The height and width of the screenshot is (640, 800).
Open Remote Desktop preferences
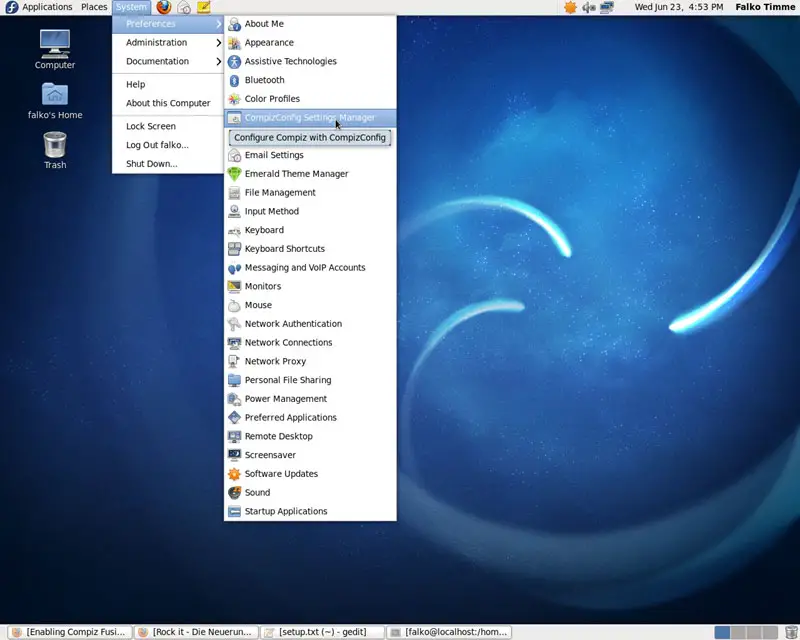pyautogui.click(x=310, y=436)
